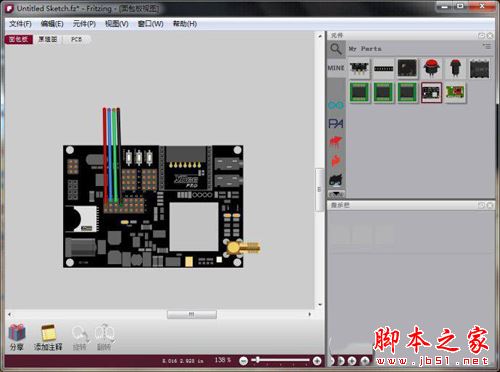This screenshot has height=372, width=500.
Task: Open the Arduino parts bin
Action: 336,105
